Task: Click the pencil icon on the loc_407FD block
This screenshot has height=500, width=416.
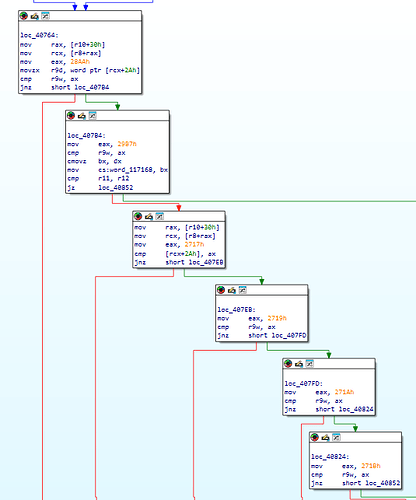Action: tap(299, 364)
